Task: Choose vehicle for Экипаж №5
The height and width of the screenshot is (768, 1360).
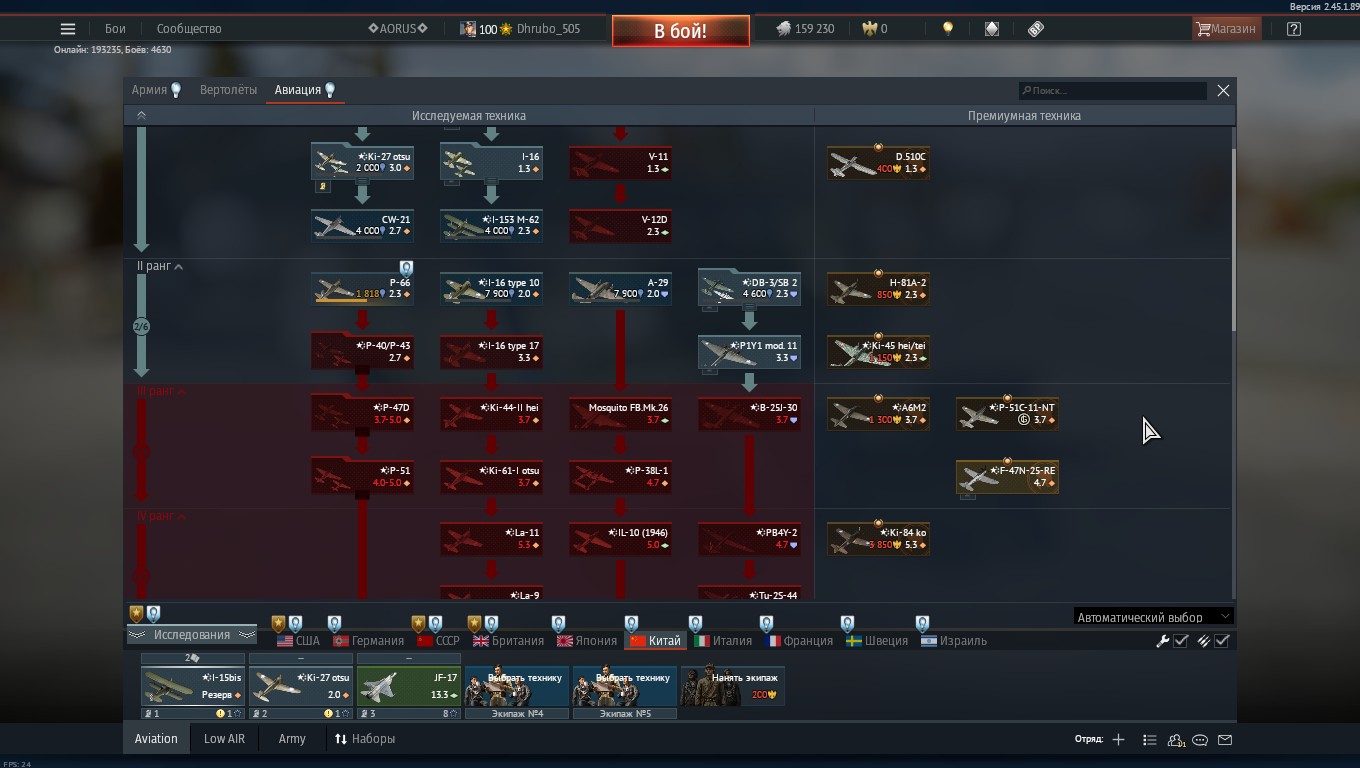Action: [625, 687]
